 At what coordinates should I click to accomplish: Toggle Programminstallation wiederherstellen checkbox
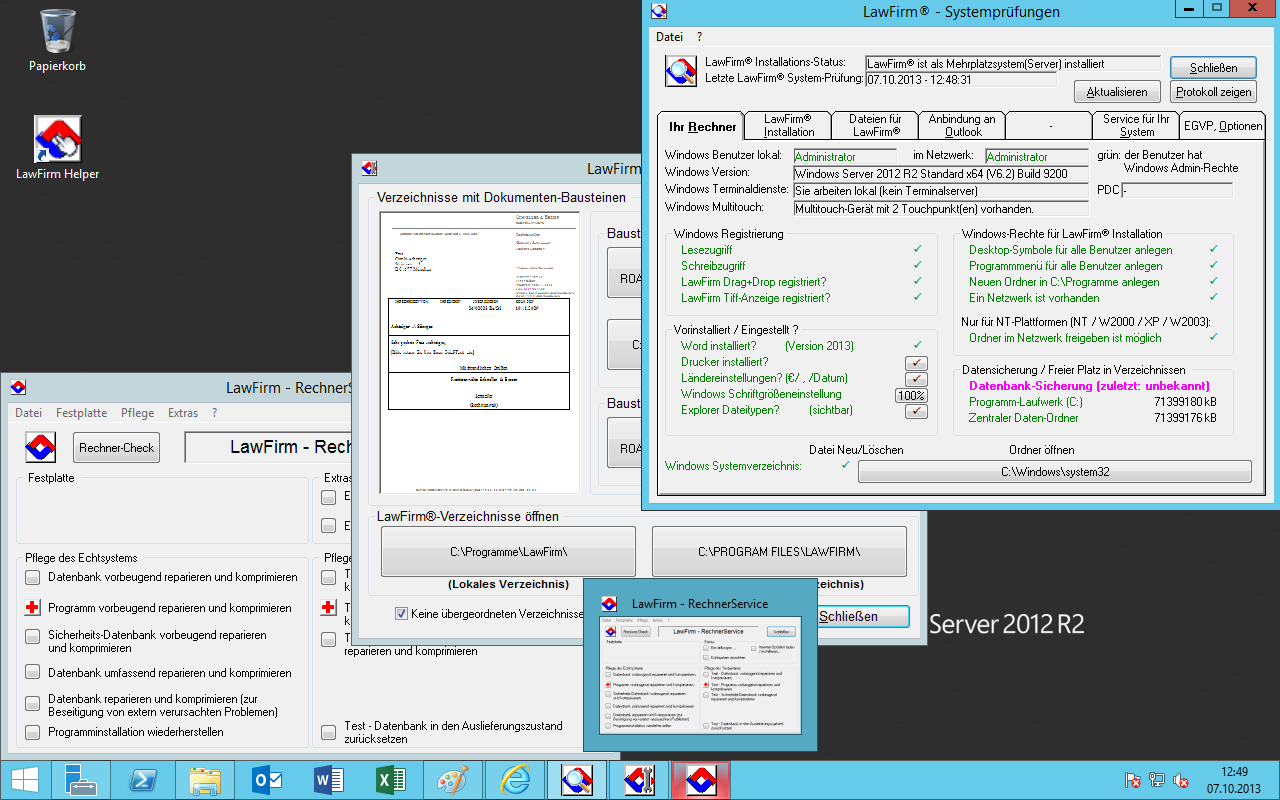[x=33, y=732]
